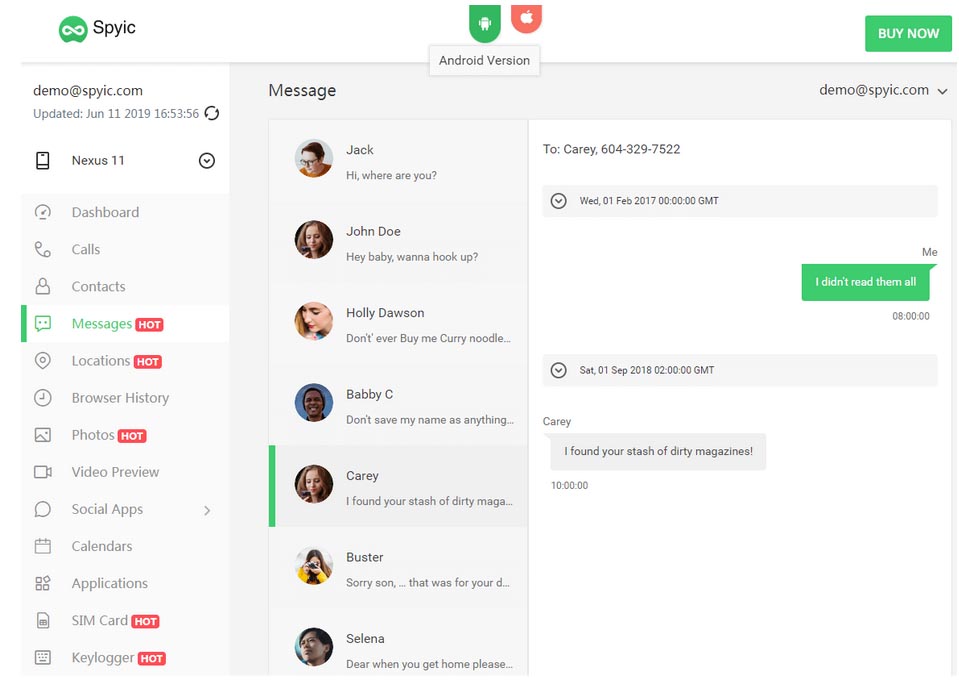Viewport: 959px width, 690px height.
Task: Collapse the Sat, 01 Sep 2018 date group
Action: coord(558,370)
